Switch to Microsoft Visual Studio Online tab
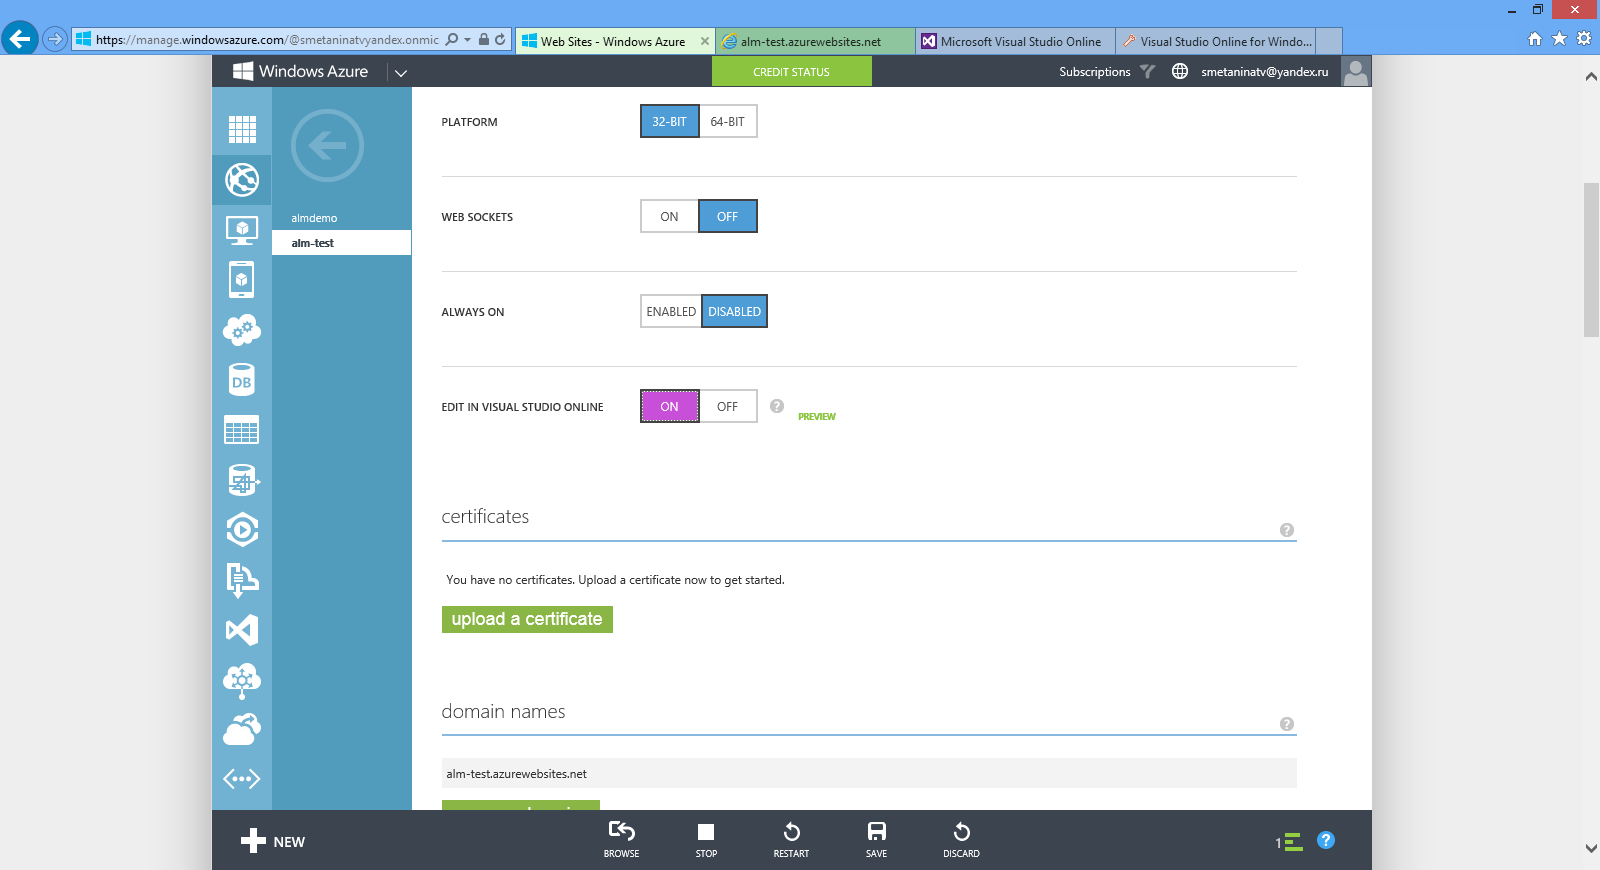1600x870 pixels. pos(1015,41)
